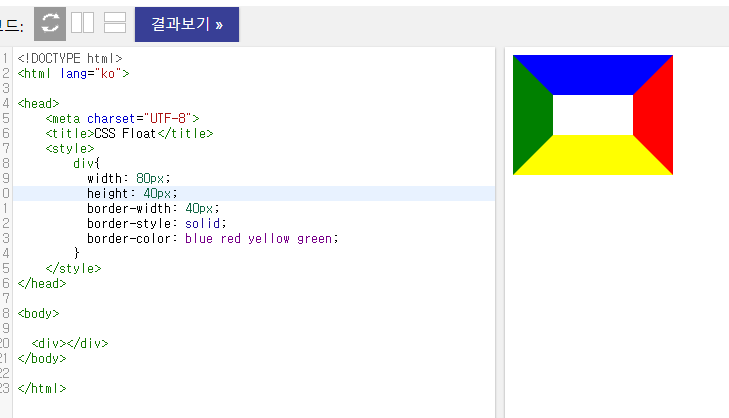Click the meta charset UTF-8 line
729x418 pixels.
(122, 119)
